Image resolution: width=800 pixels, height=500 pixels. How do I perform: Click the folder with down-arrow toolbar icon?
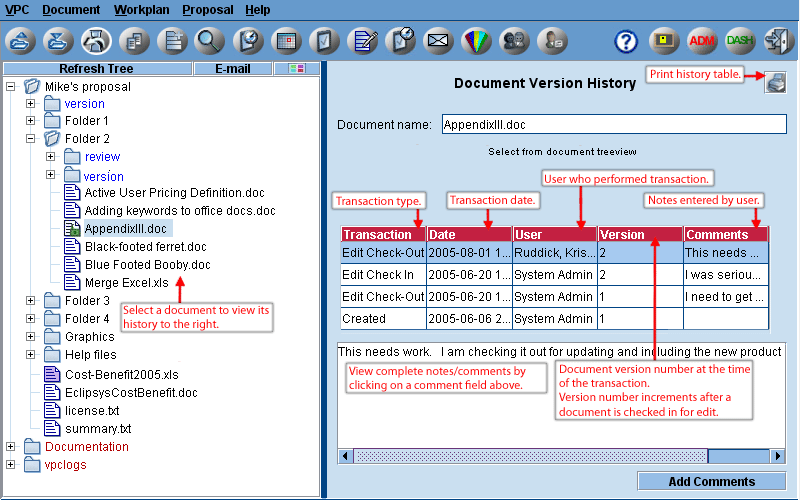58,41
